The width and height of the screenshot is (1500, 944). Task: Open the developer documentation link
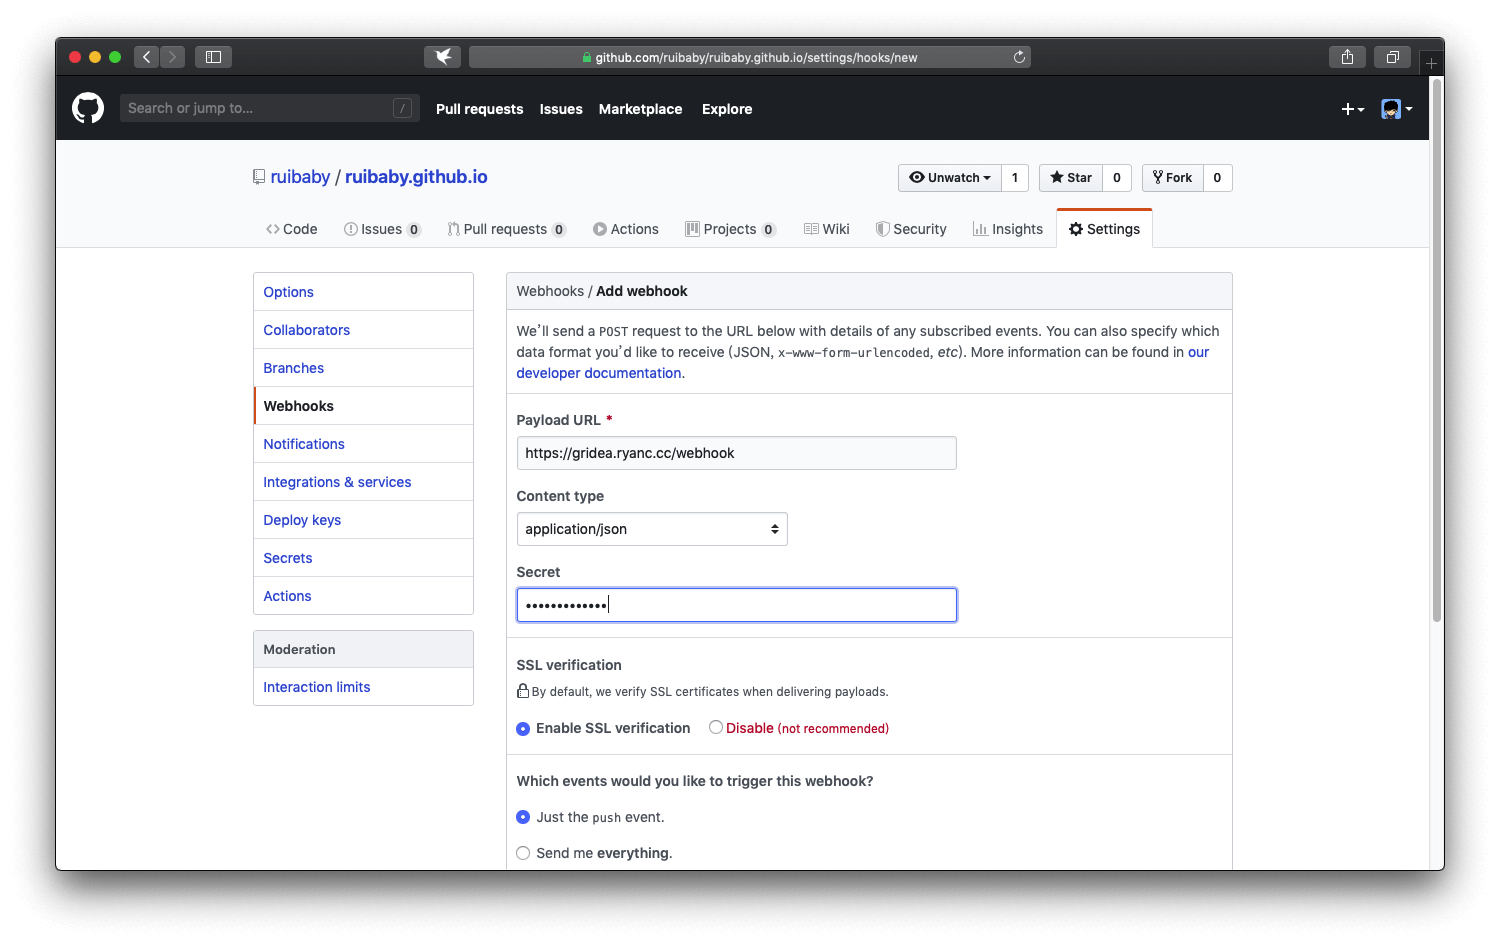click(x=598, y=373)
